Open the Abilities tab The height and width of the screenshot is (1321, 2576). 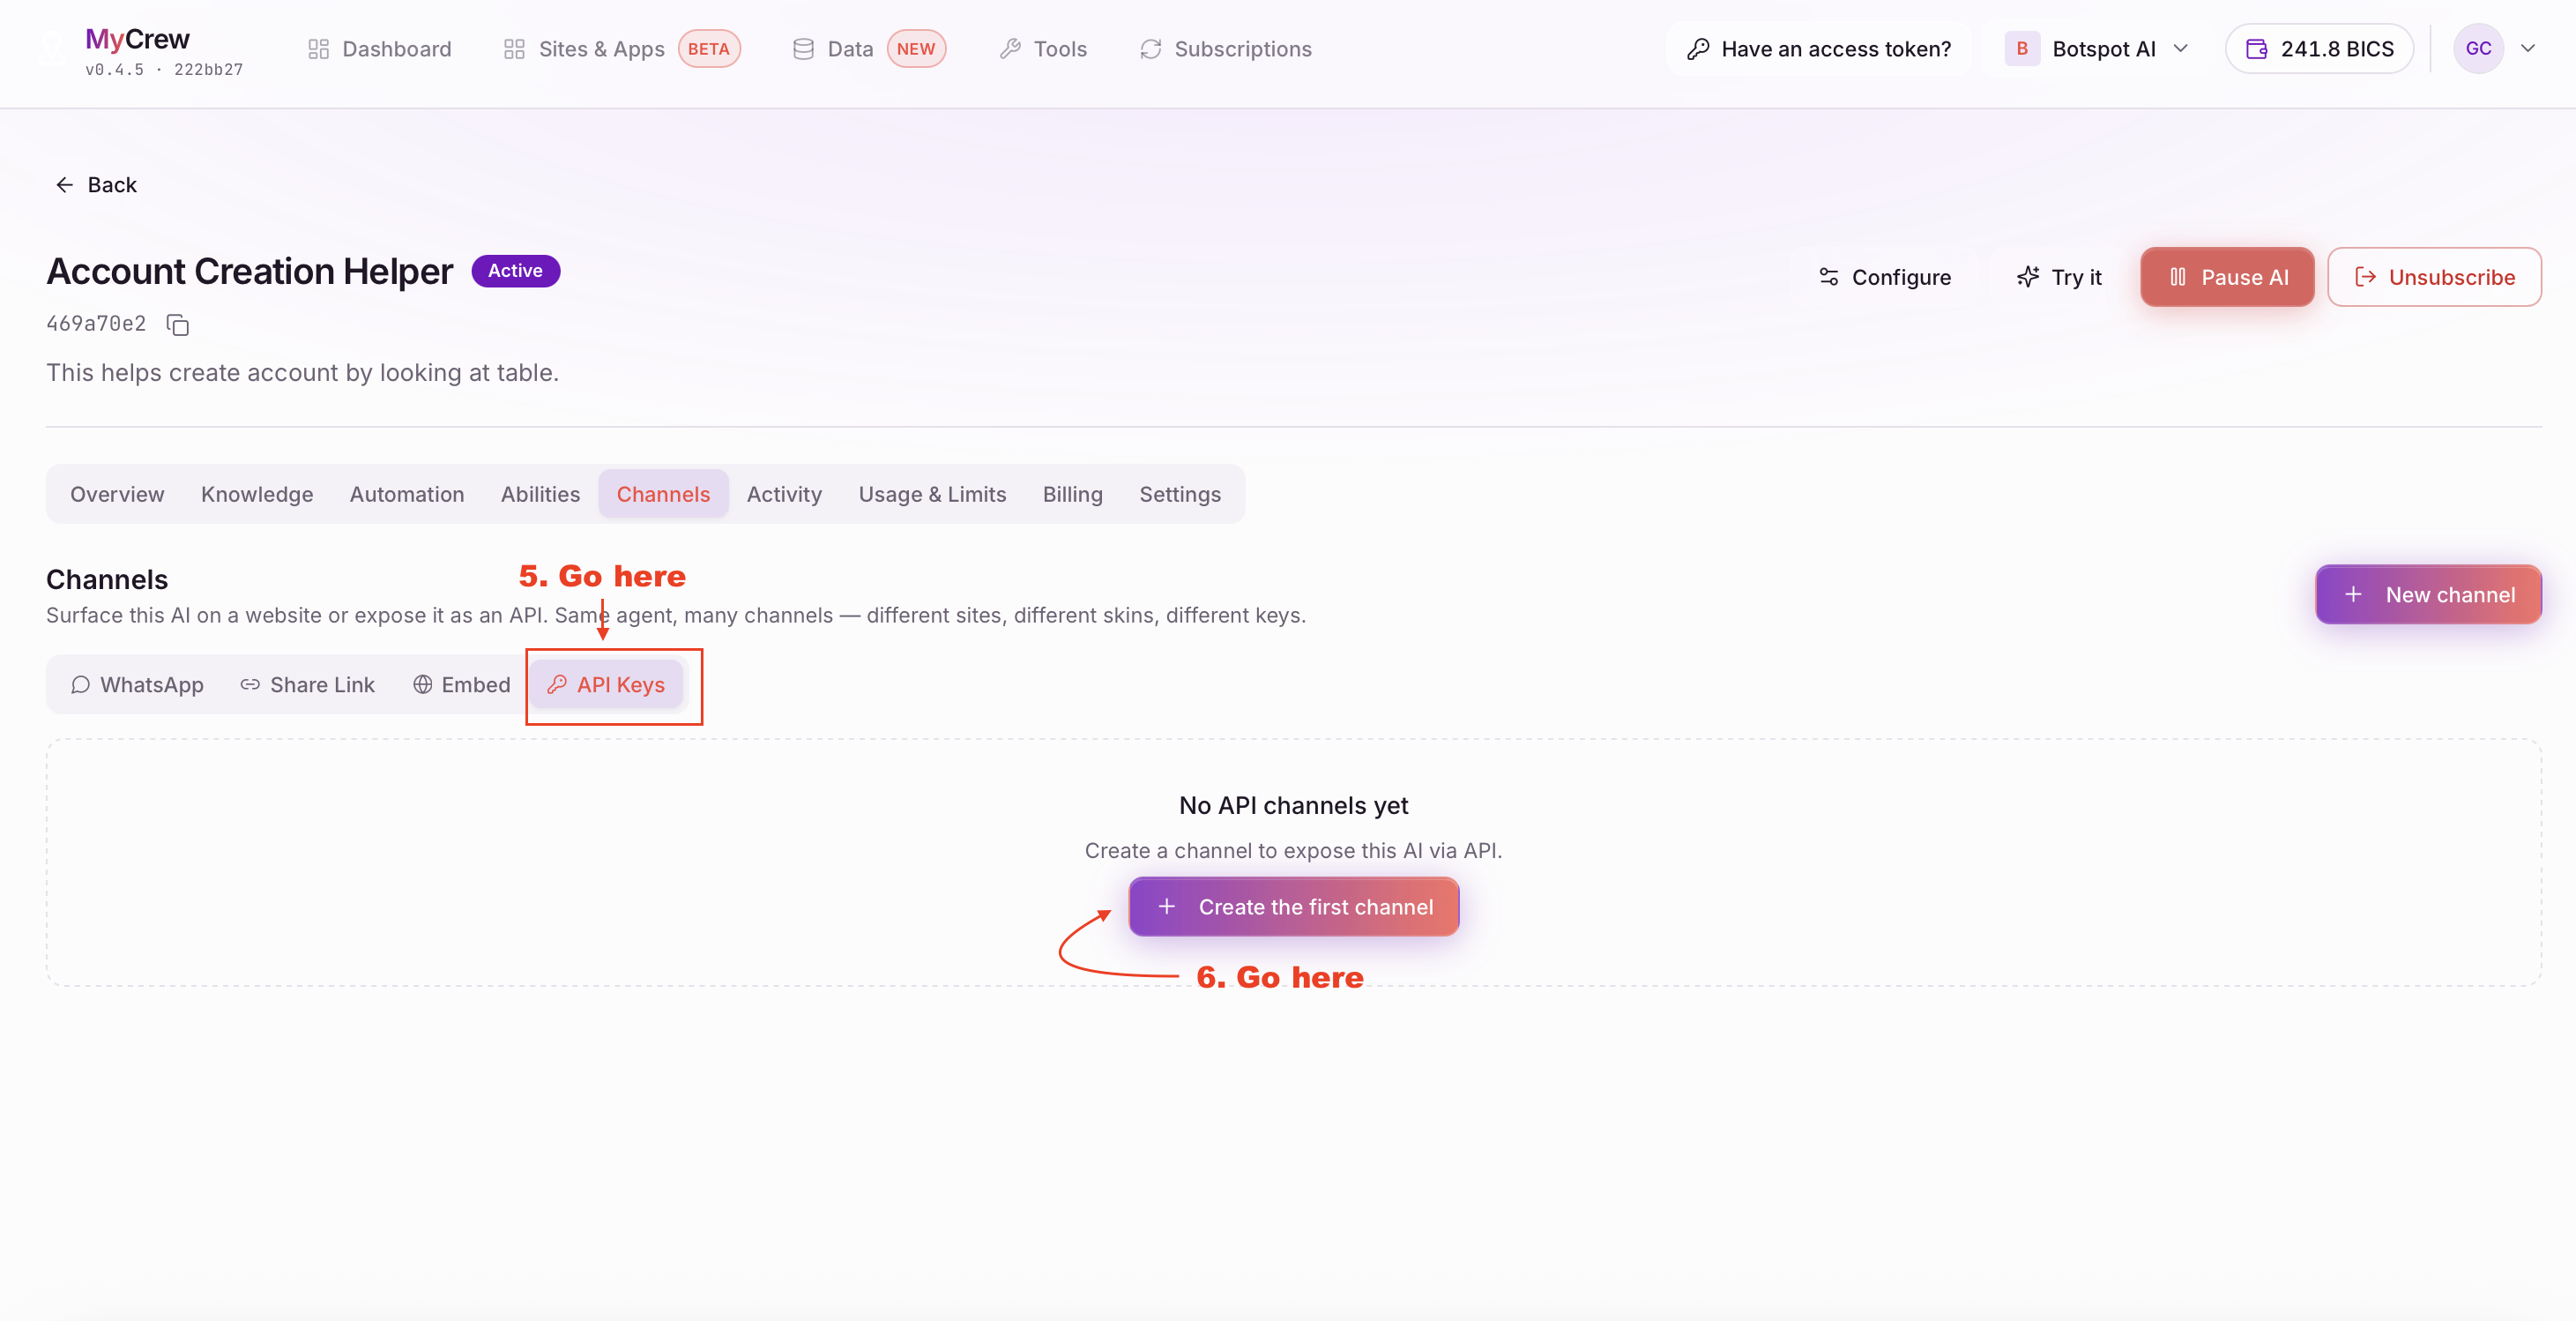[540, 494]
